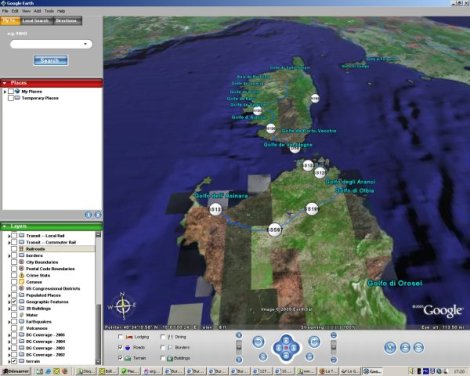Rotate view clockwise button
Viewport: 470px width, 376px height.
tap(314, 341)
